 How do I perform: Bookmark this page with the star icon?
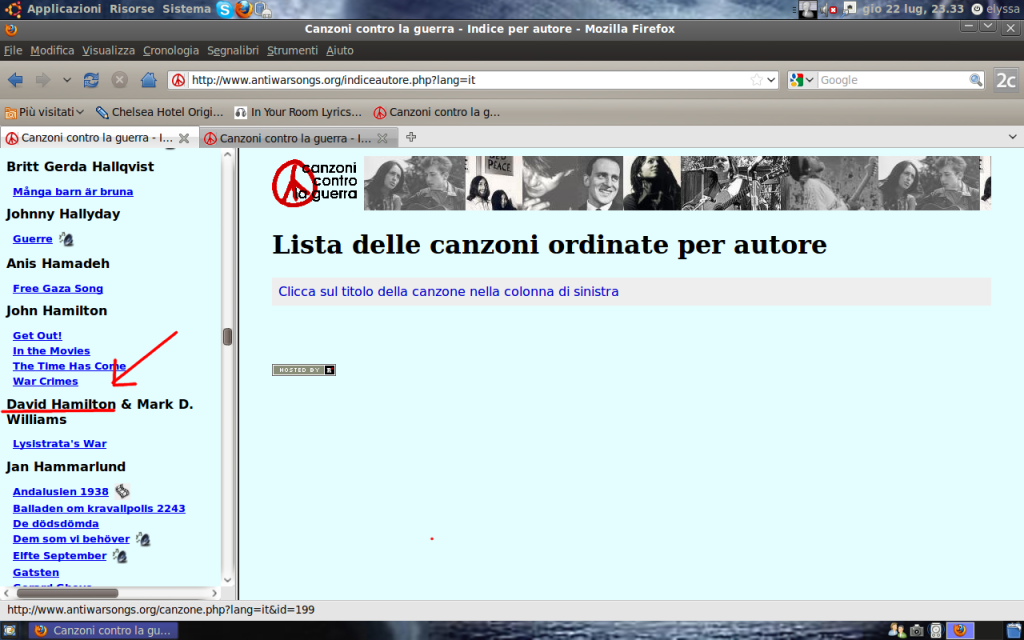pyautogui.click(x=757, y=80)
